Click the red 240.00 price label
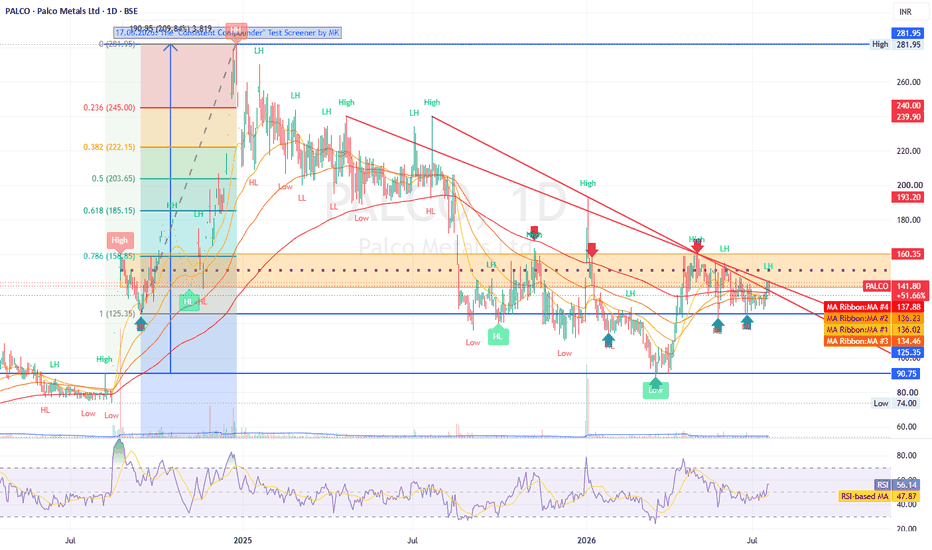Image resolution: width=932 pixels, height=550 pixels. click(907, 105)
